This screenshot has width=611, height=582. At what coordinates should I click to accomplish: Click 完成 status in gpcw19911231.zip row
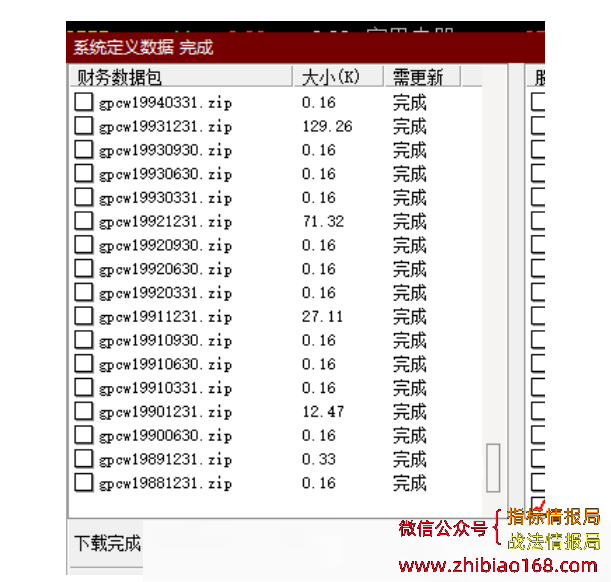click(x=410, y=316)
